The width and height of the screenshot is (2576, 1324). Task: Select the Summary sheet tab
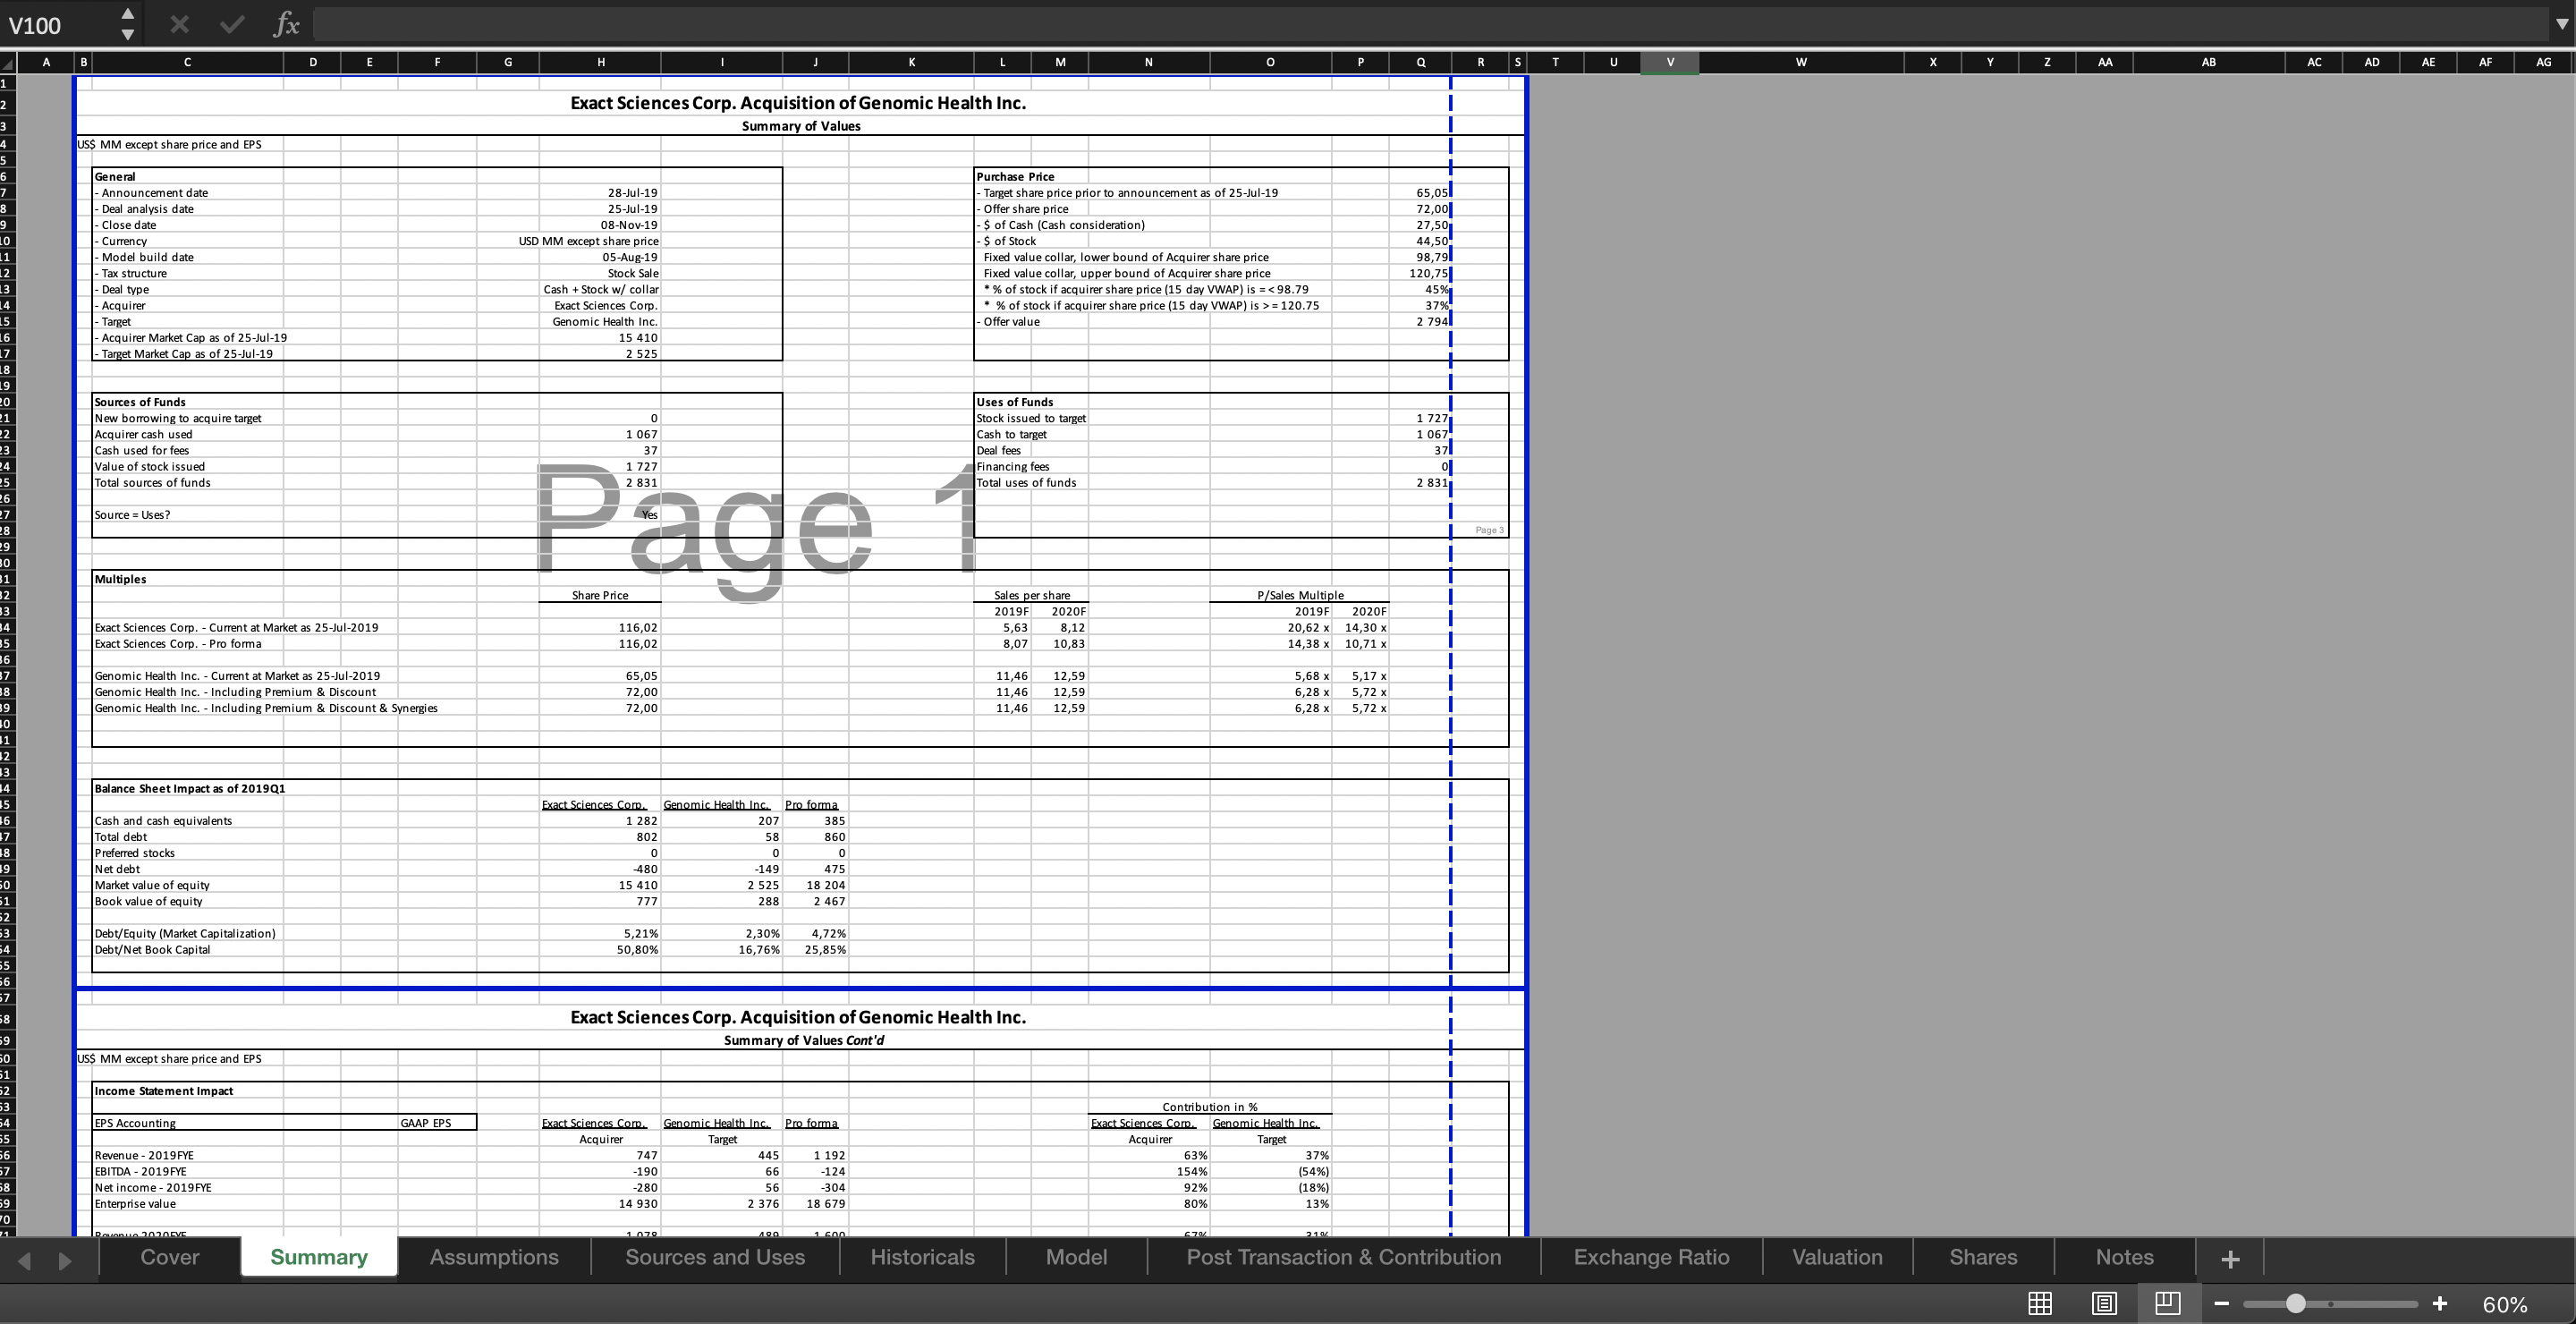point(319,1257)
